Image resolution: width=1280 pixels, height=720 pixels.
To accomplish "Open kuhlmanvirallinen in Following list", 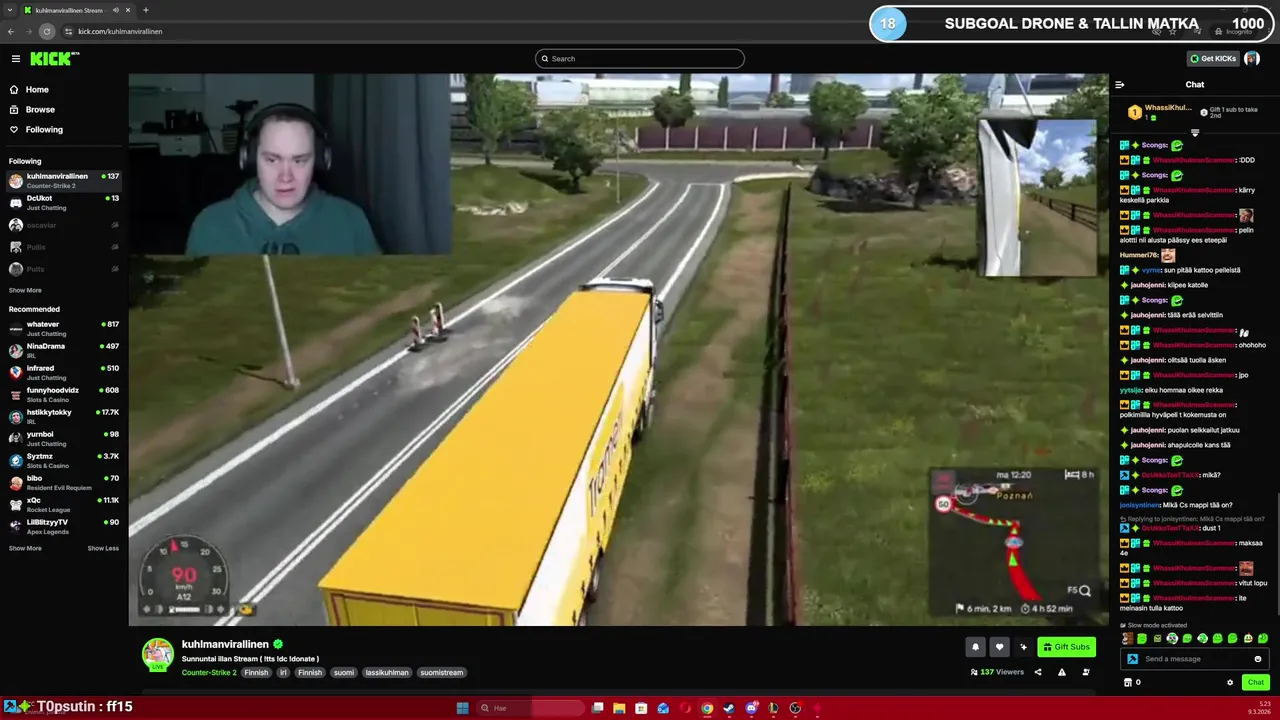I will point(62,180).
